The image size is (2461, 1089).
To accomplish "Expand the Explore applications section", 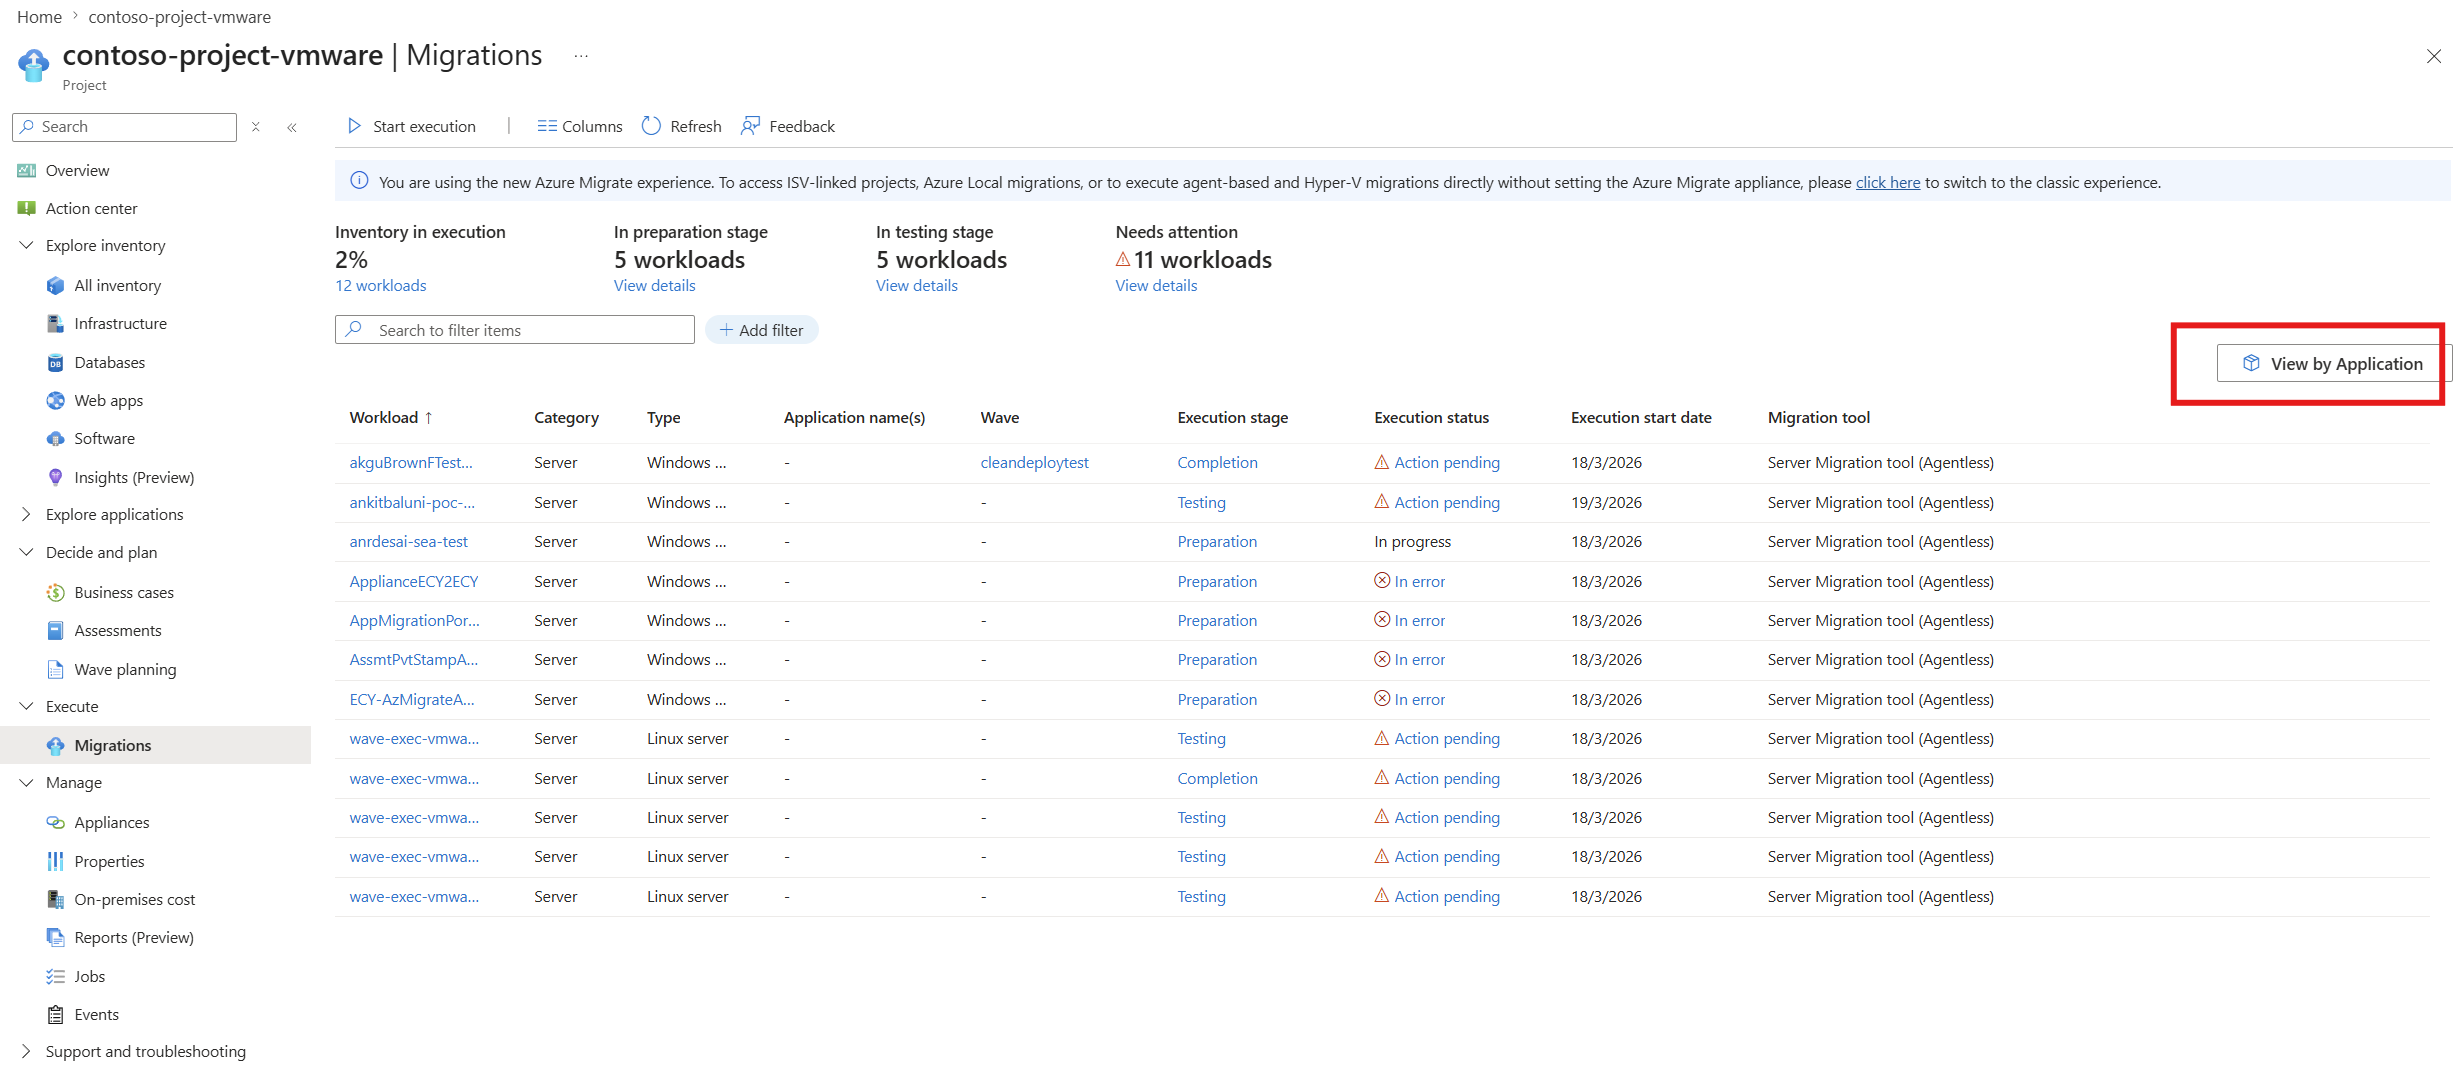I will pyautogui.click(x=27, y=515).
